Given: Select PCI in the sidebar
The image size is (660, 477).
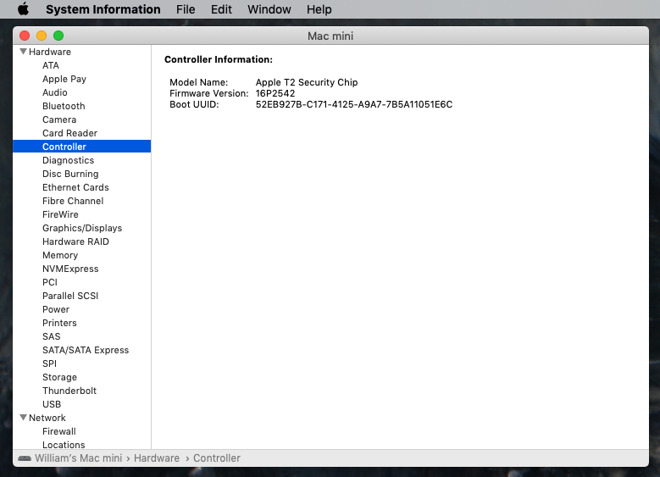Looking at the screenshot, I should point(50,282).
